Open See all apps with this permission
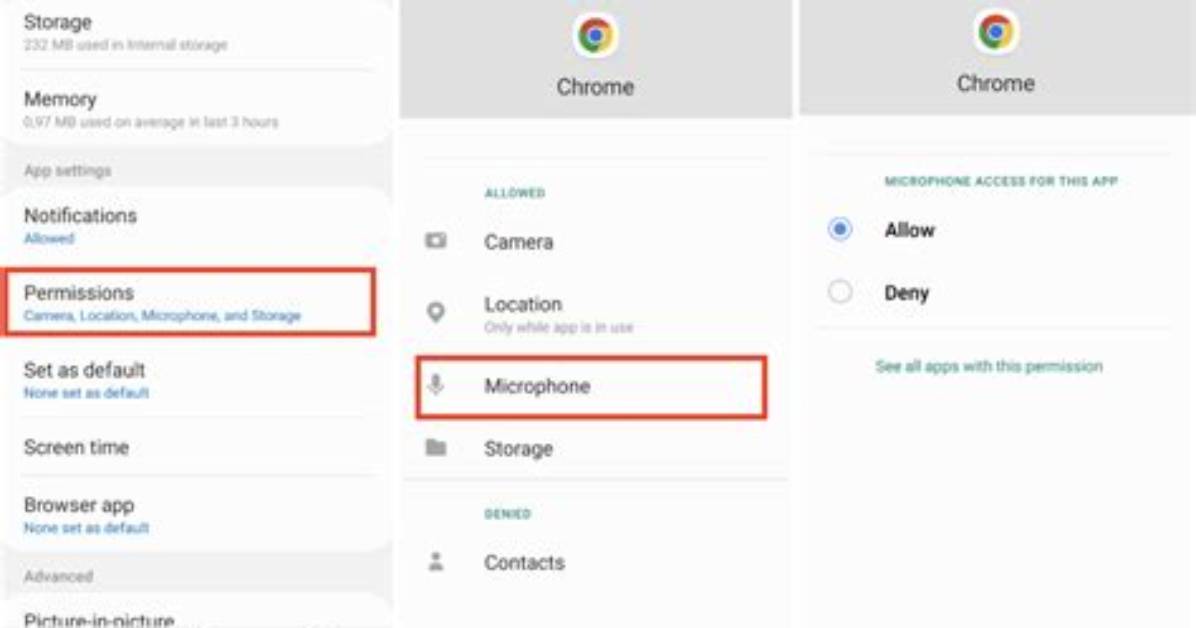 point(989,366)
